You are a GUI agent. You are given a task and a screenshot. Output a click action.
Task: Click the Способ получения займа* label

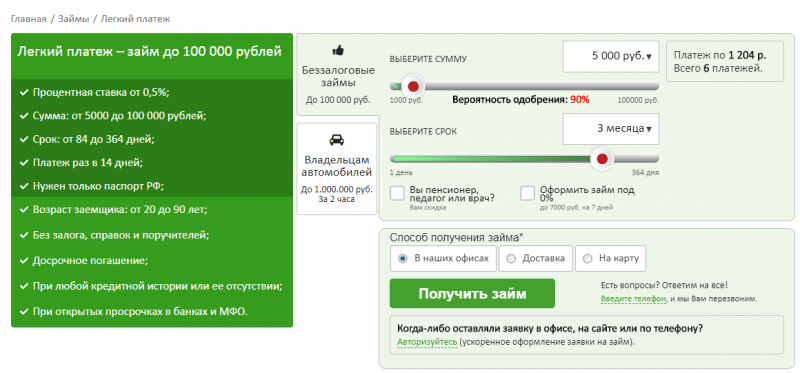[x=457, y=237]
